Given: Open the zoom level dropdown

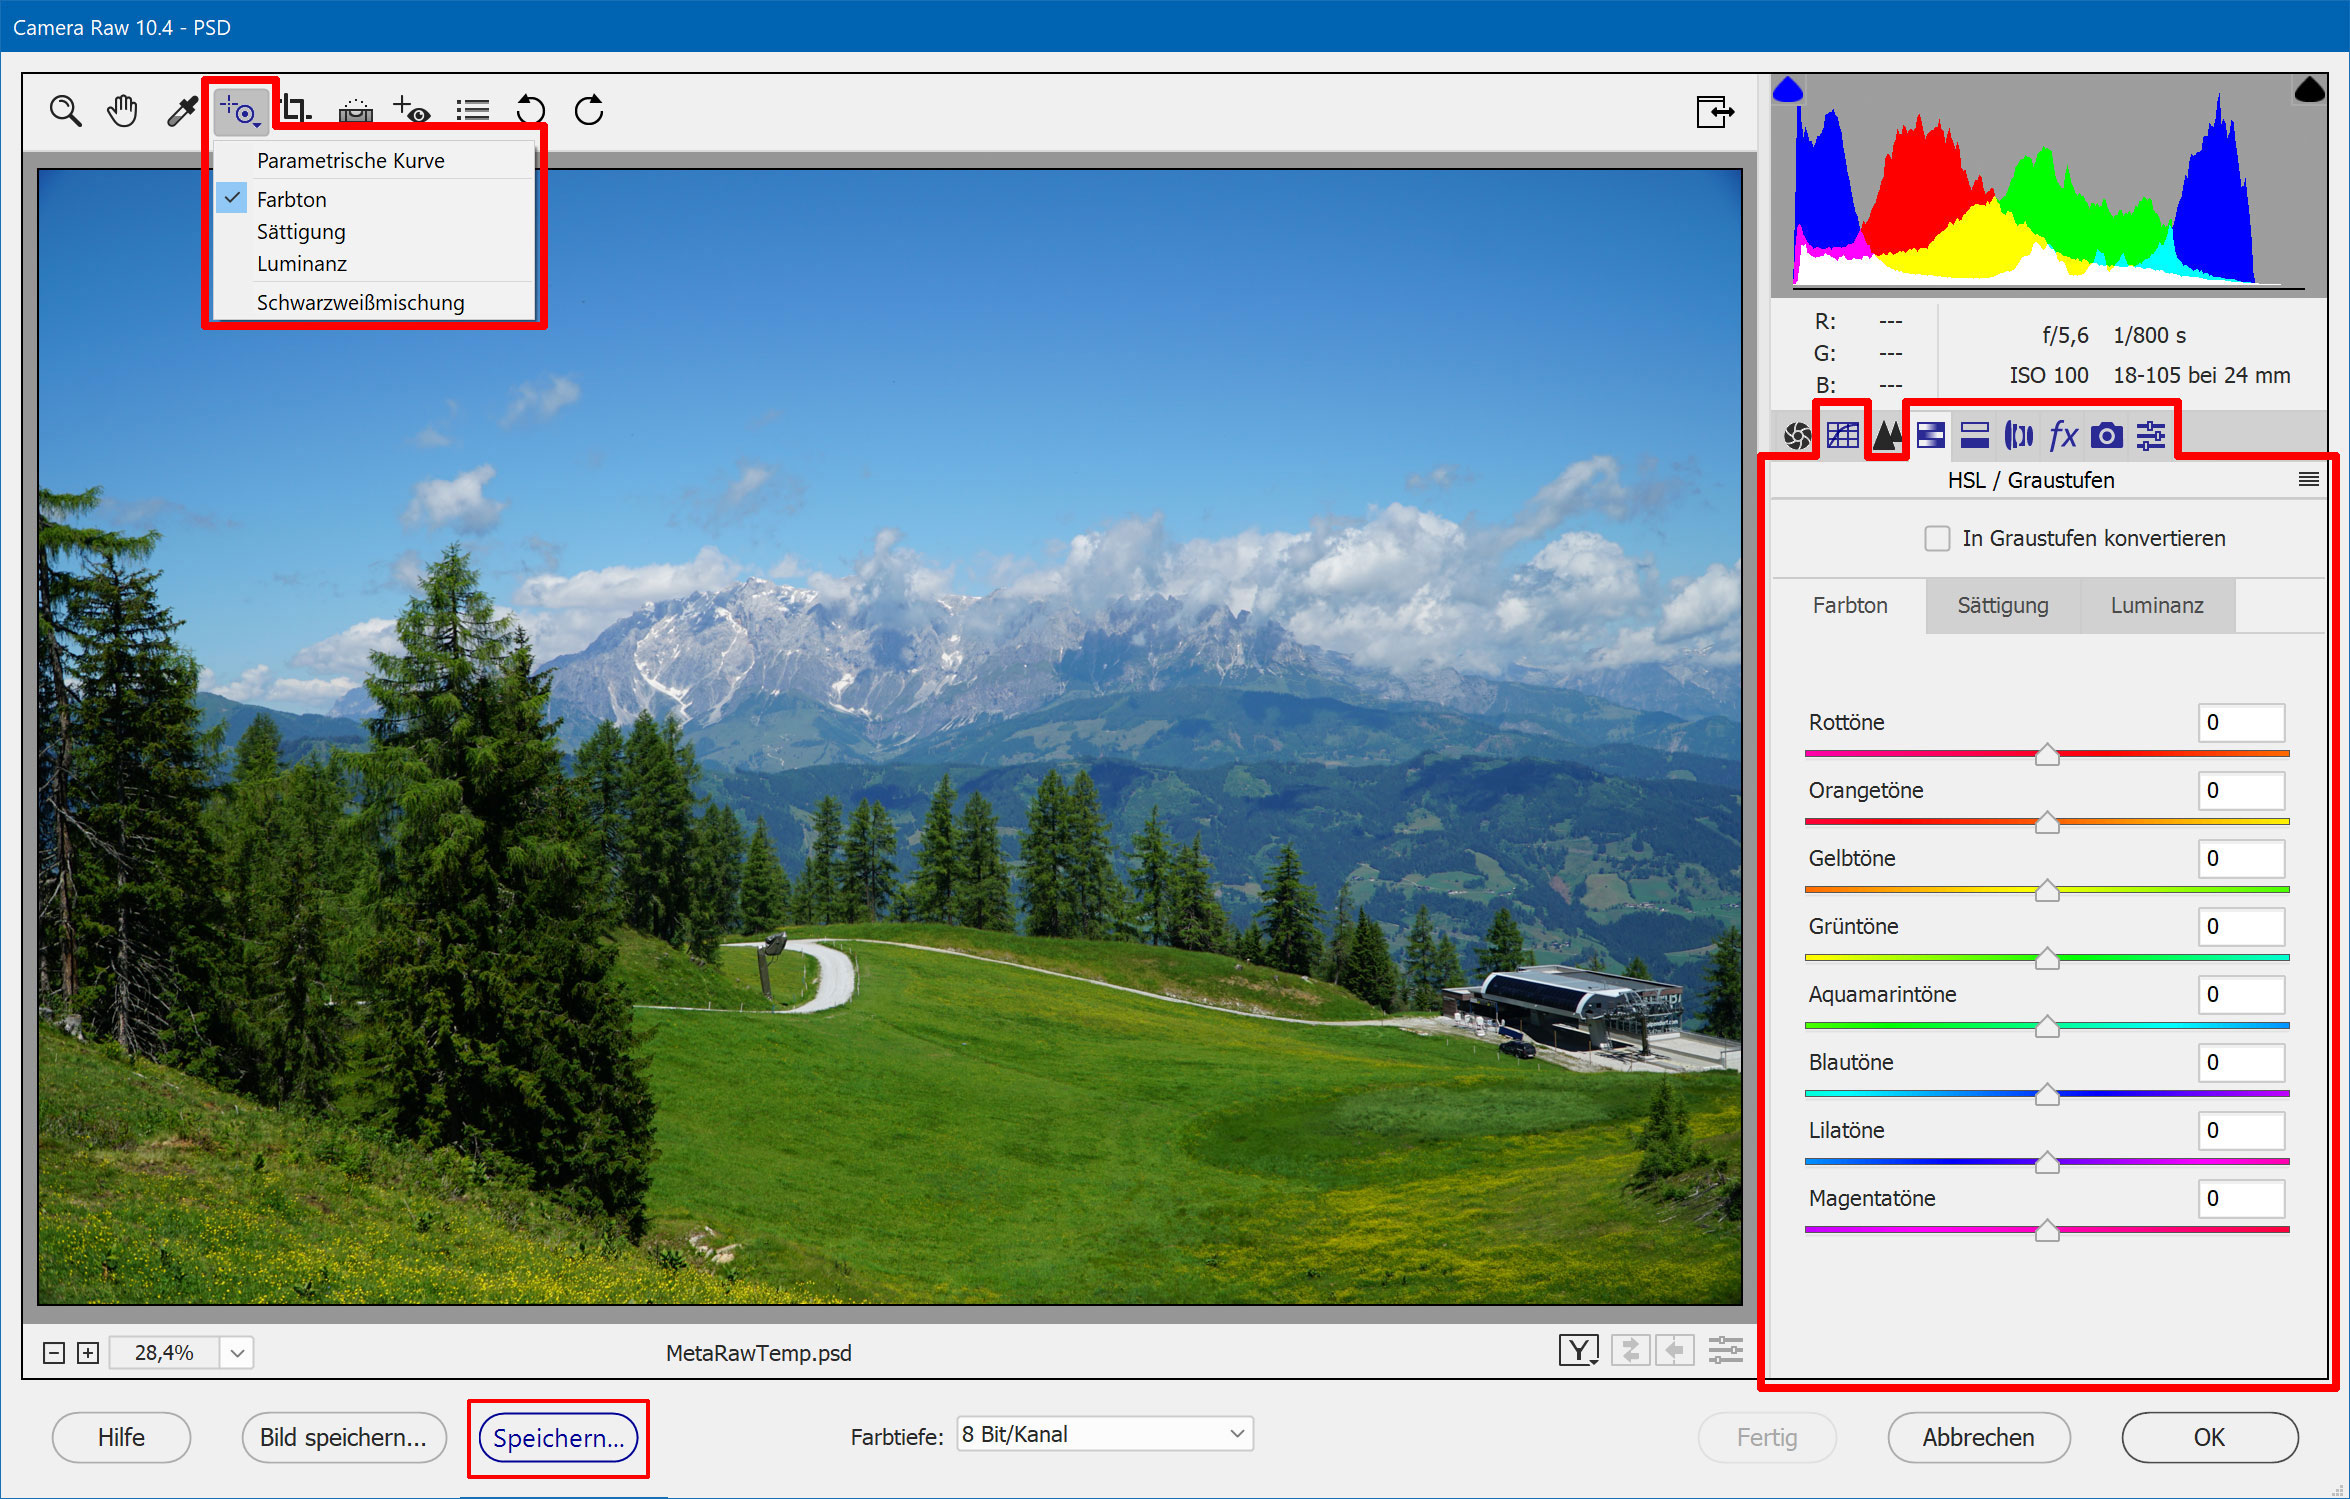Looking at the screenshot, I should (x=237, y=1353).
